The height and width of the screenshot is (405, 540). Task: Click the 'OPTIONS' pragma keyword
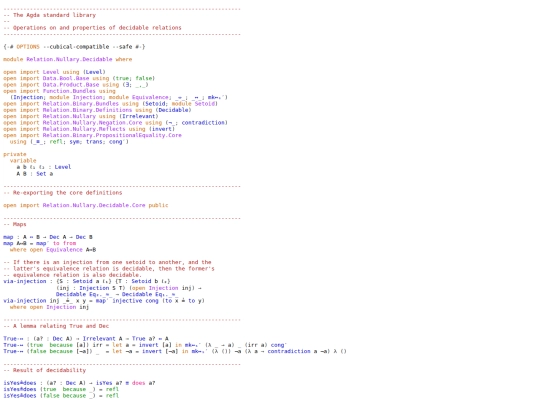[28, 46]
